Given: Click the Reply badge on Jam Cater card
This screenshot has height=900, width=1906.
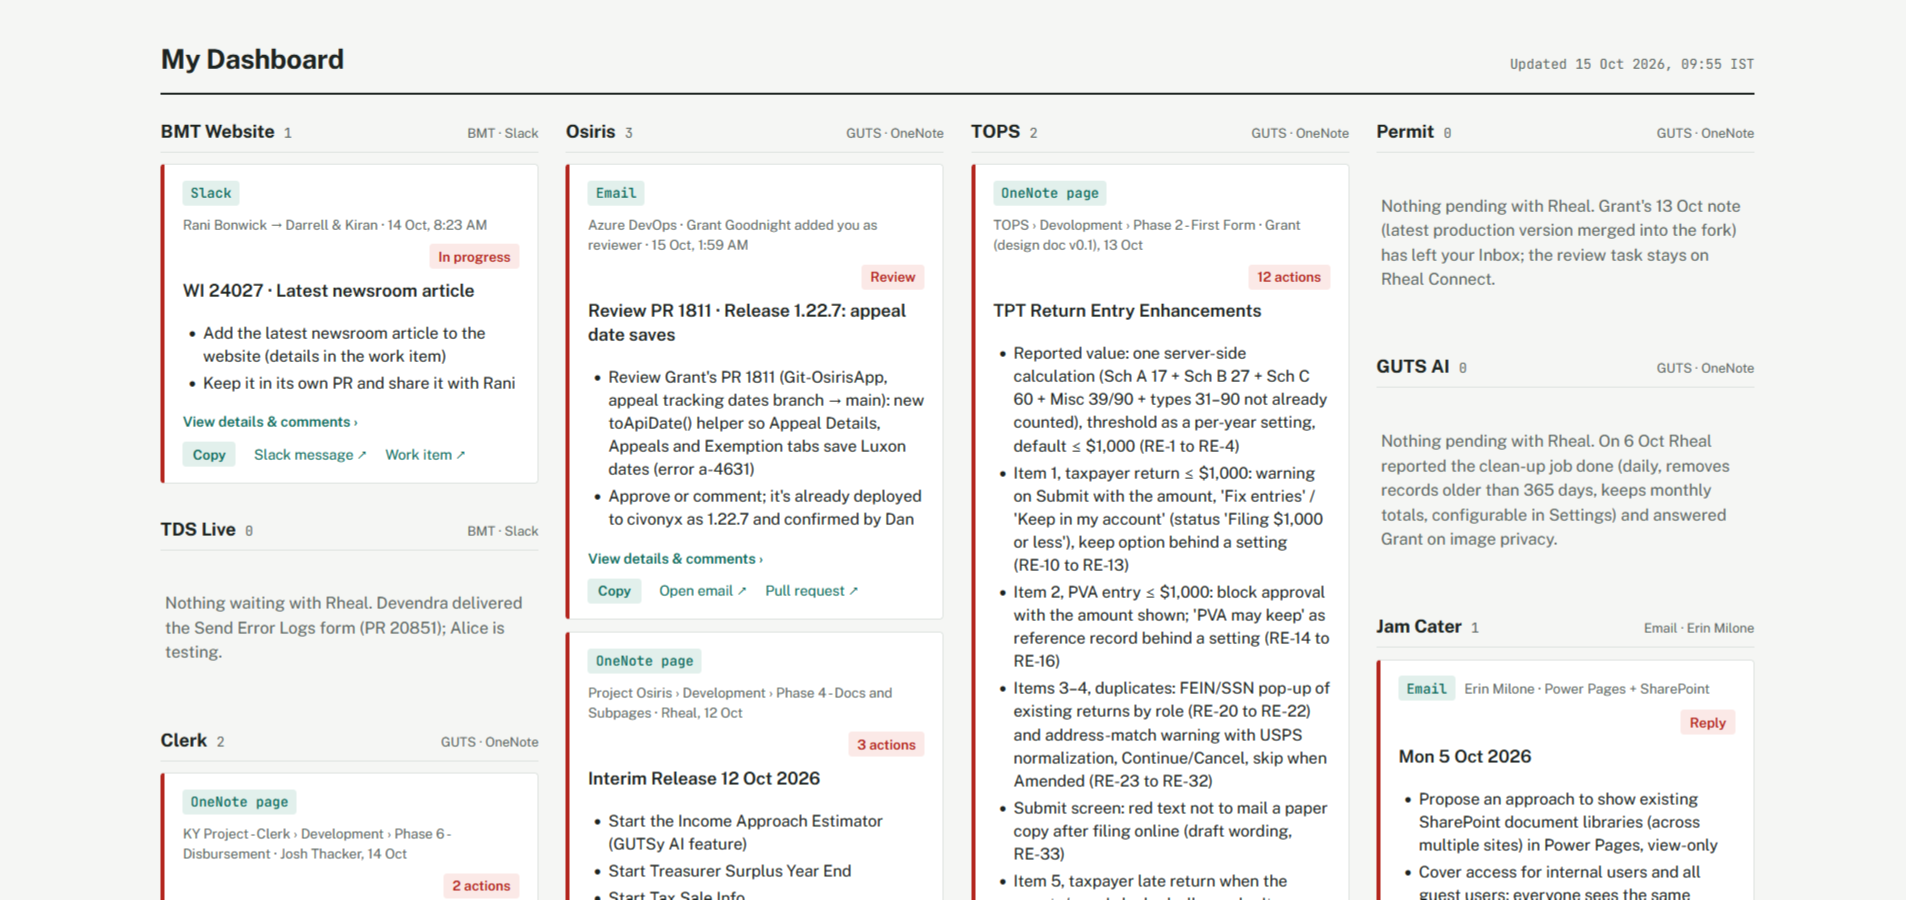Looking at the screenshot, I should [x=1708, y=723].
